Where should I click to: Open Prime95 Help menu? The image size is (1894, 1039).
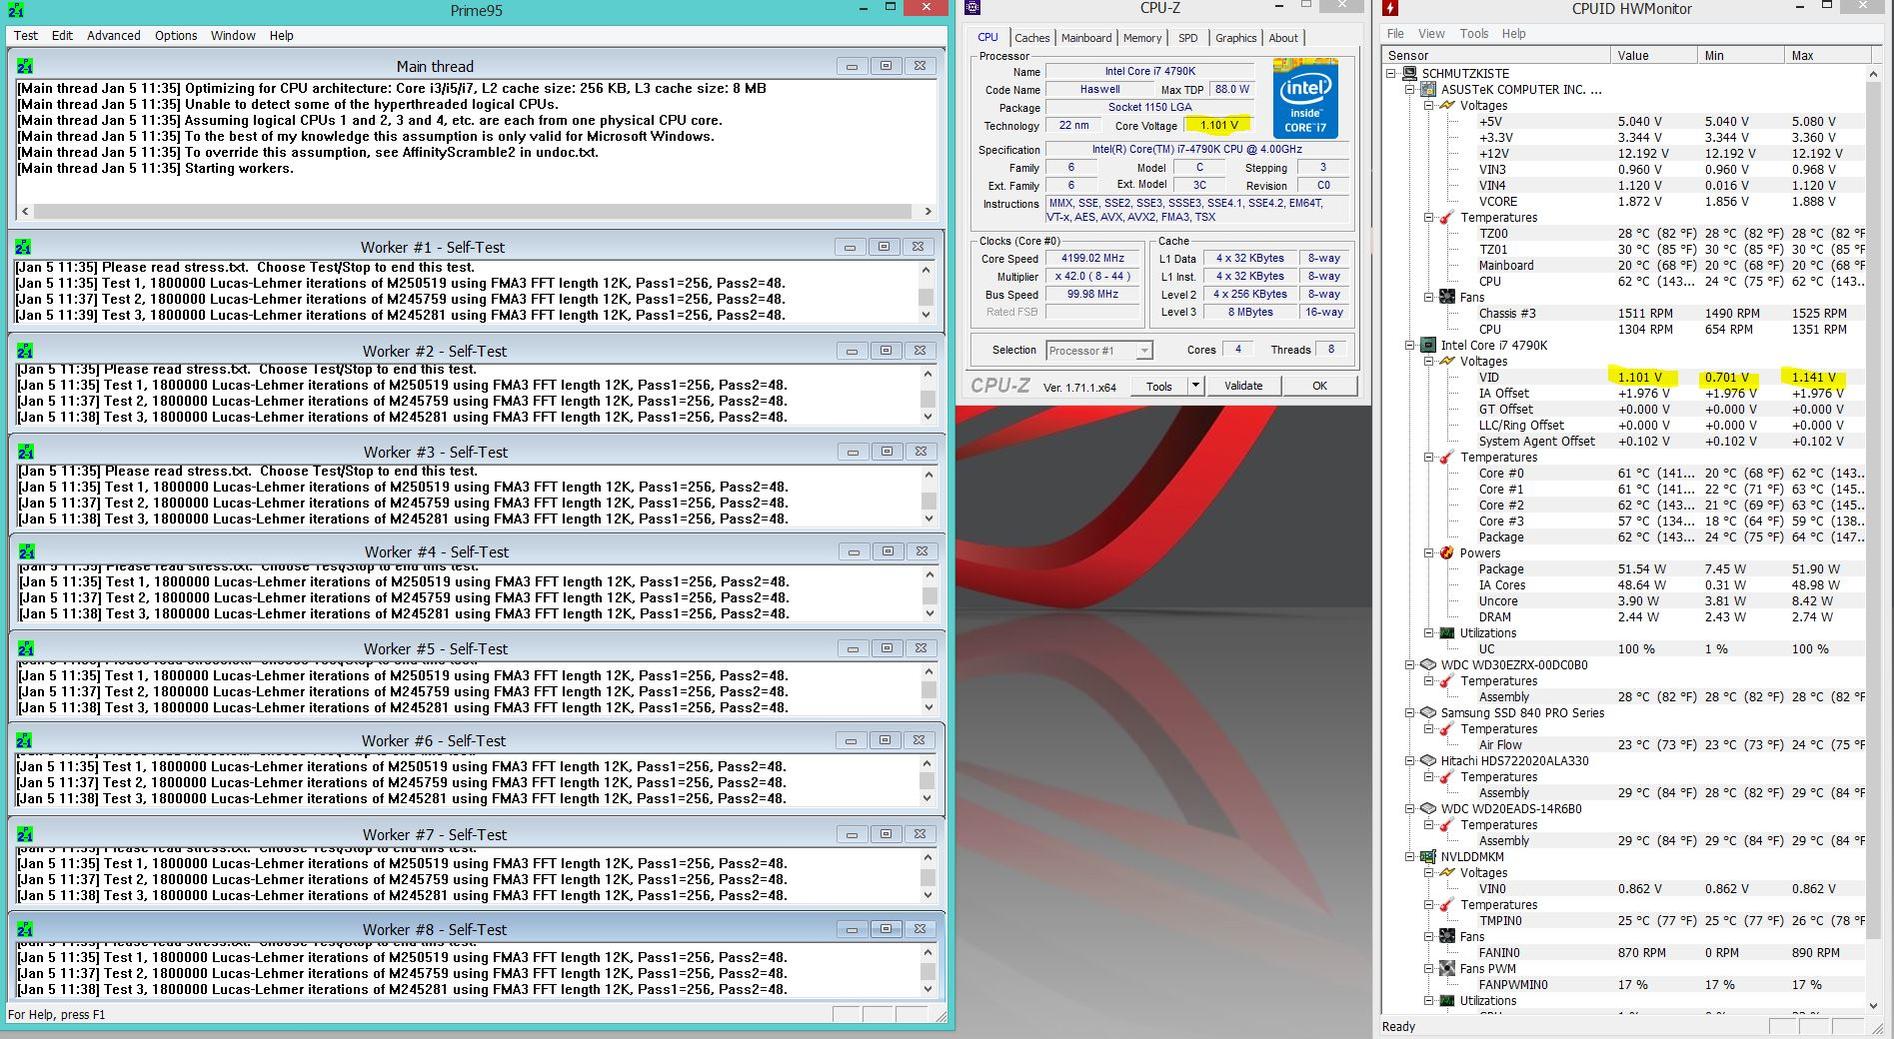click(x=281, y=35)
